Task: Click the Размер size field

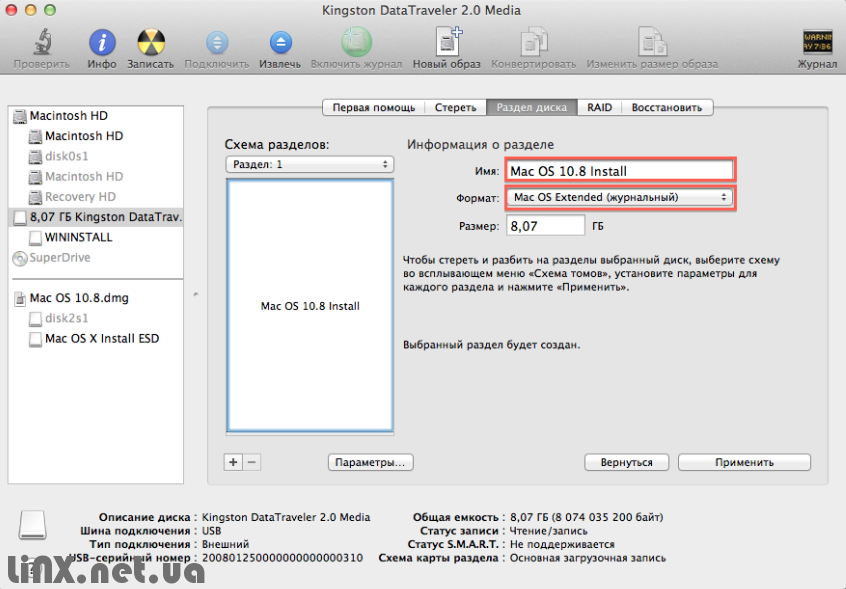Action: tap(545, 225)
